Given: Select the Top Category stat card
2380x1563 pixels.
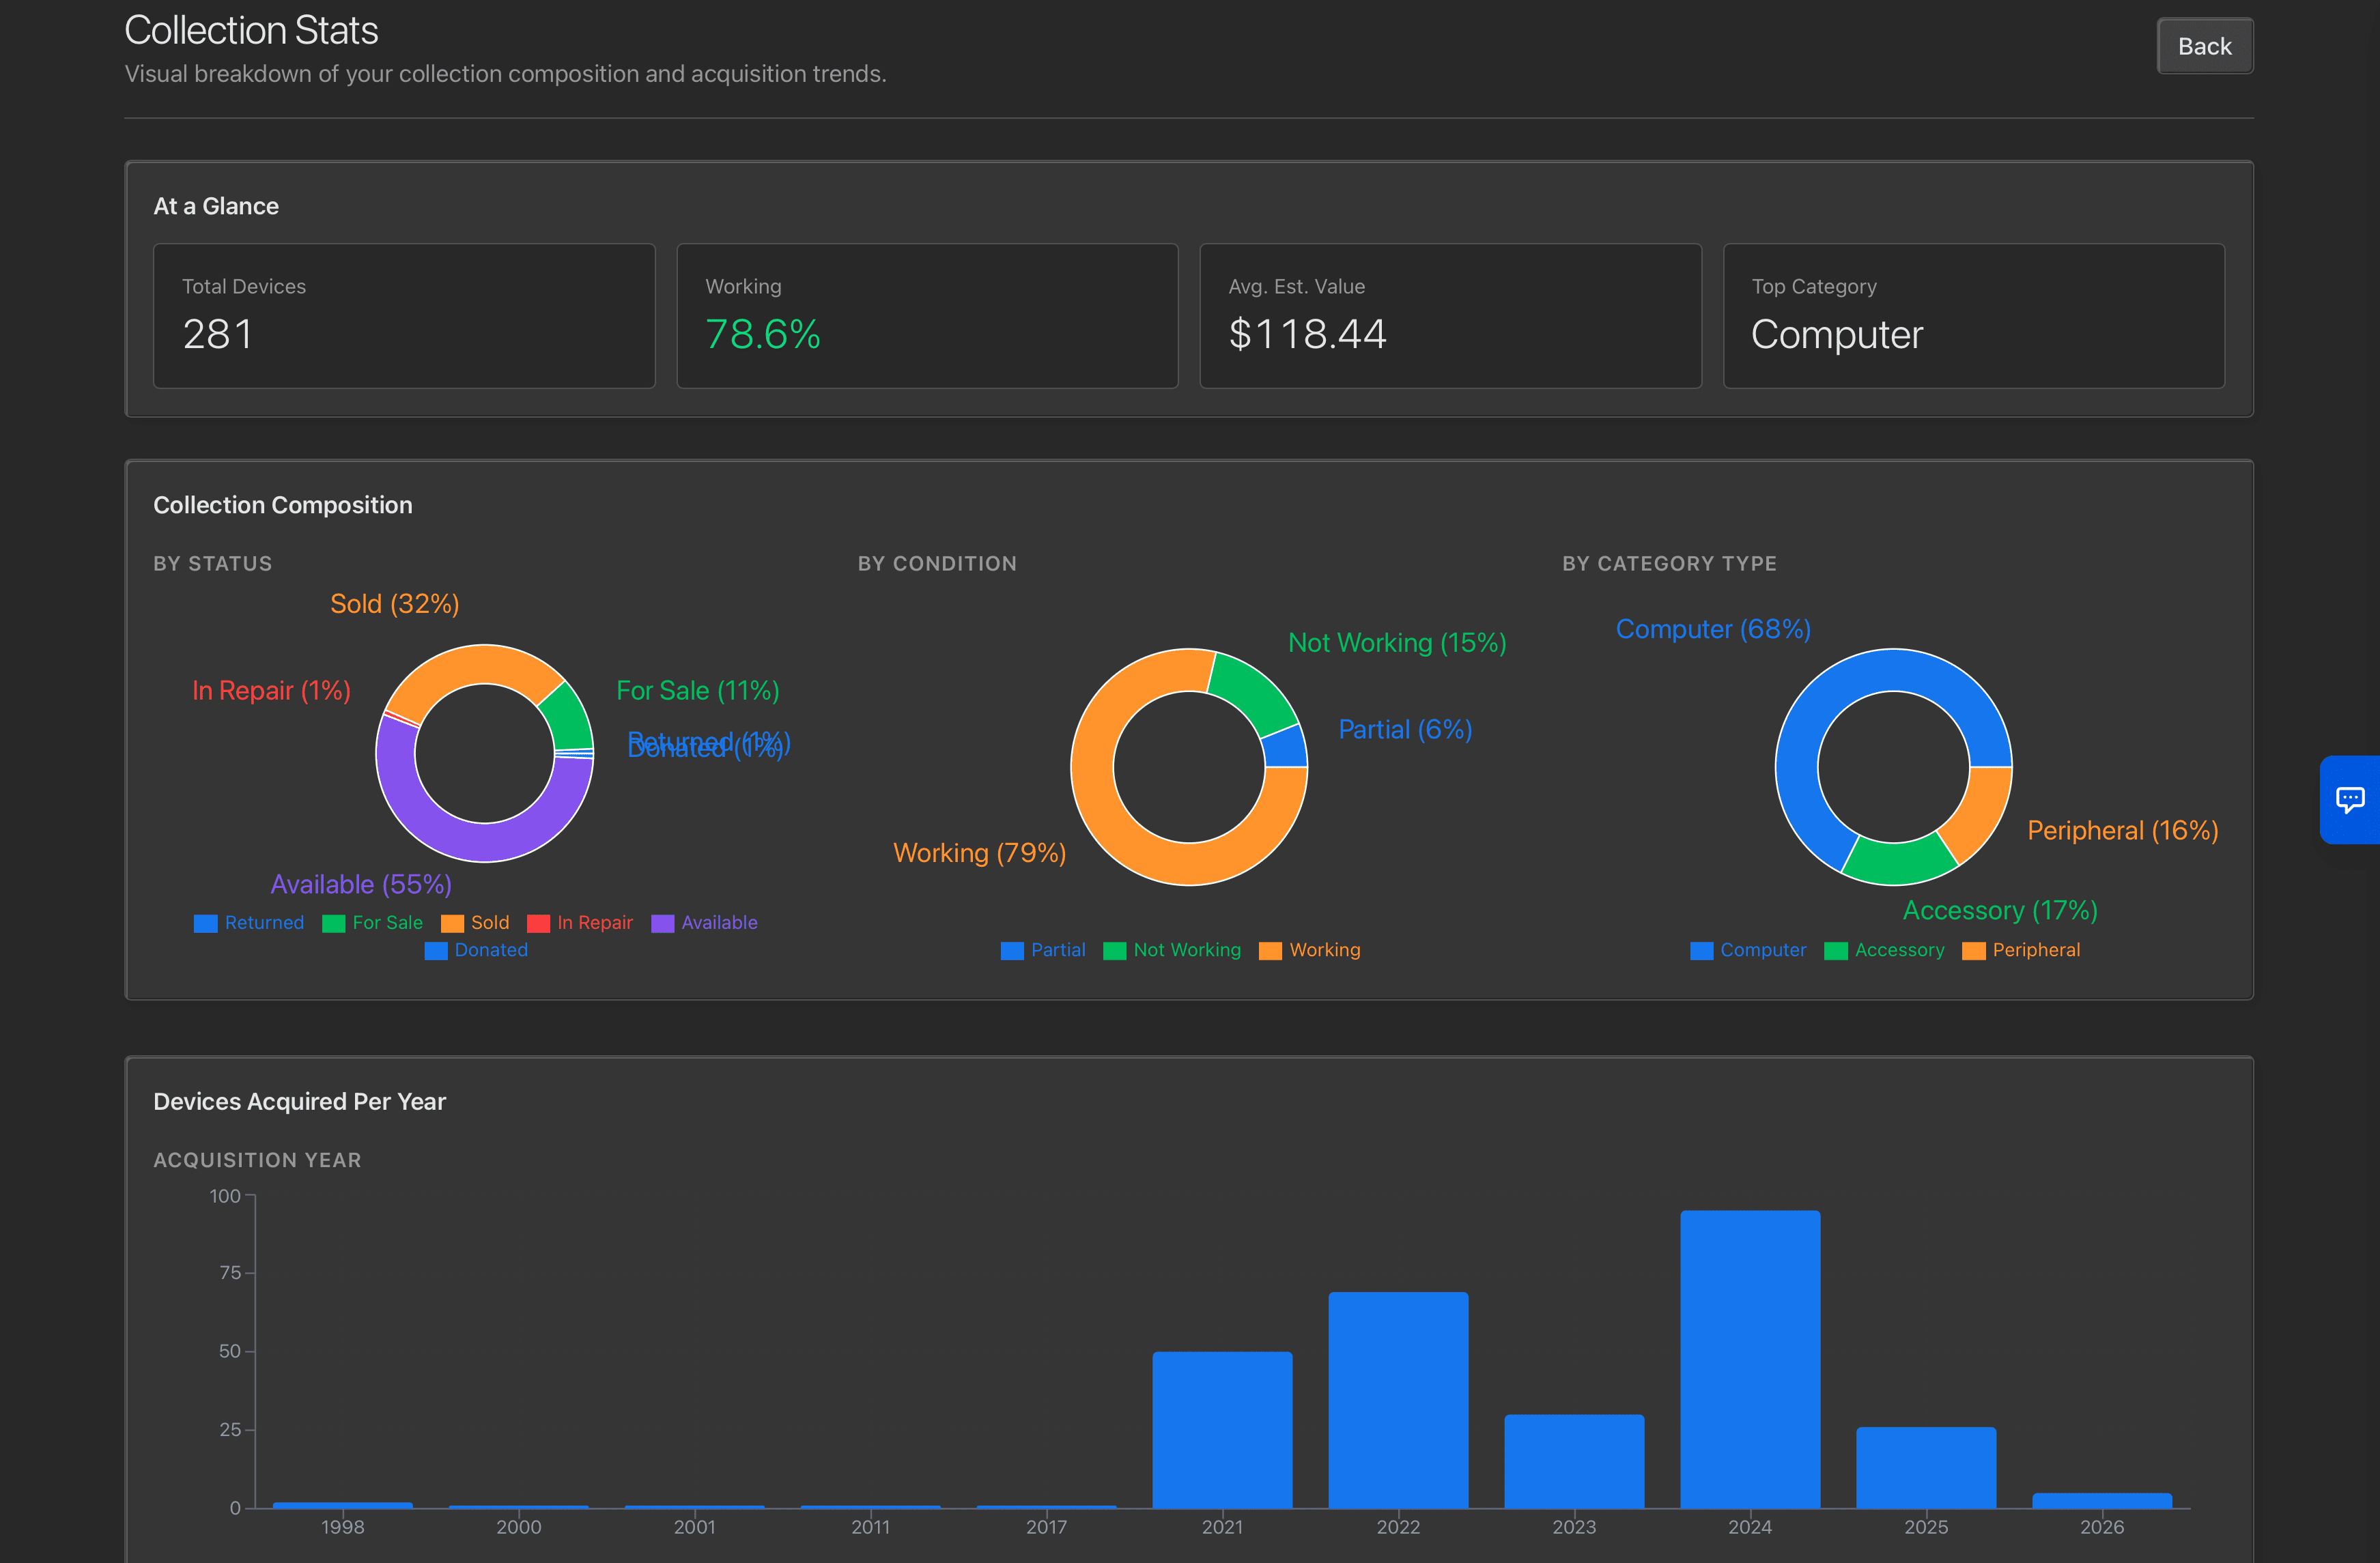Looking at the screenshot, I should [x=1973, y=315].
